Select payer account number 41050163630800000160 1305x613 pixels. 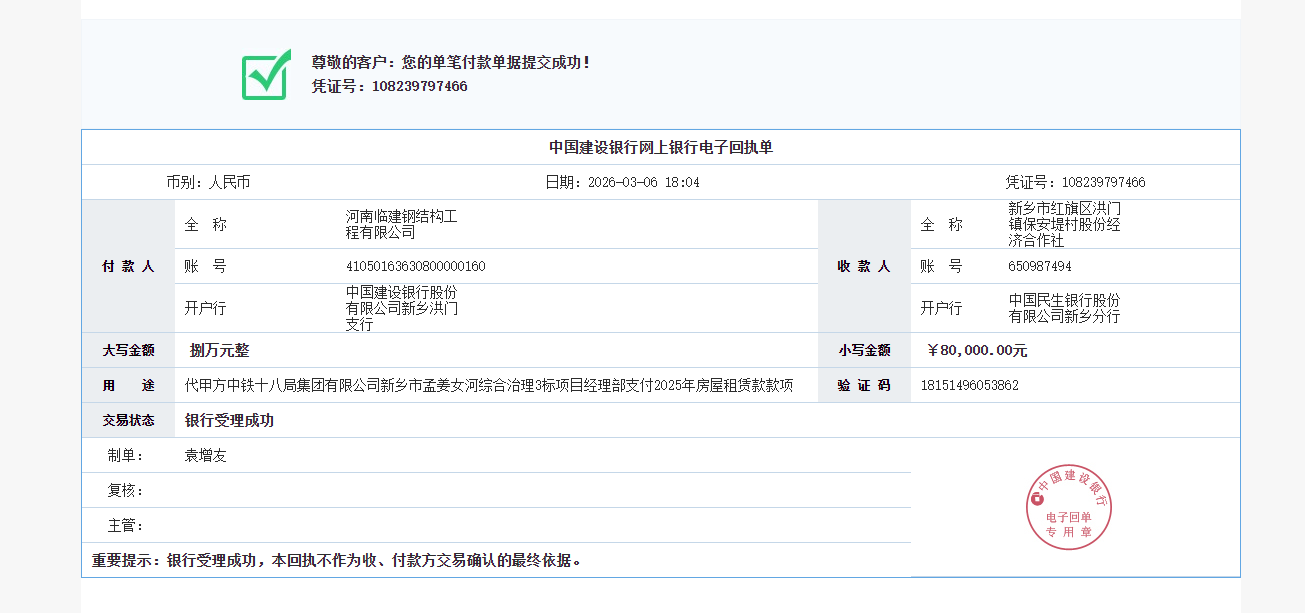tap(415, 267)
